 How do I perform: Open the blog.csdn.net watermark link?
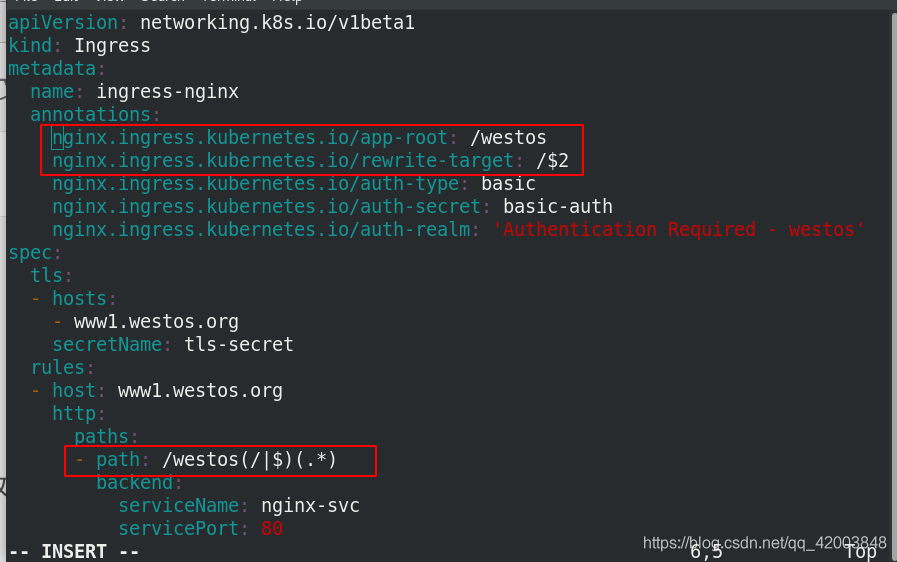click(764, 543)
